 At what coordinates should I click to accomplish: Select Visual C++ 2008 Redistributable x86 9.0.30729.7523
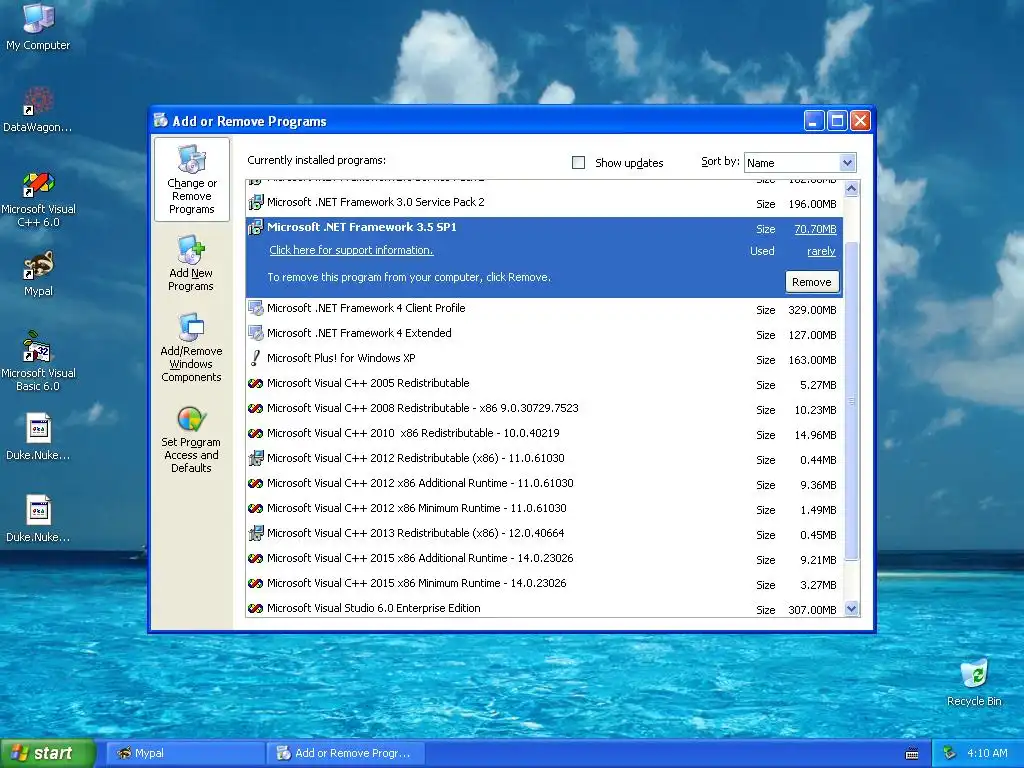544,408
